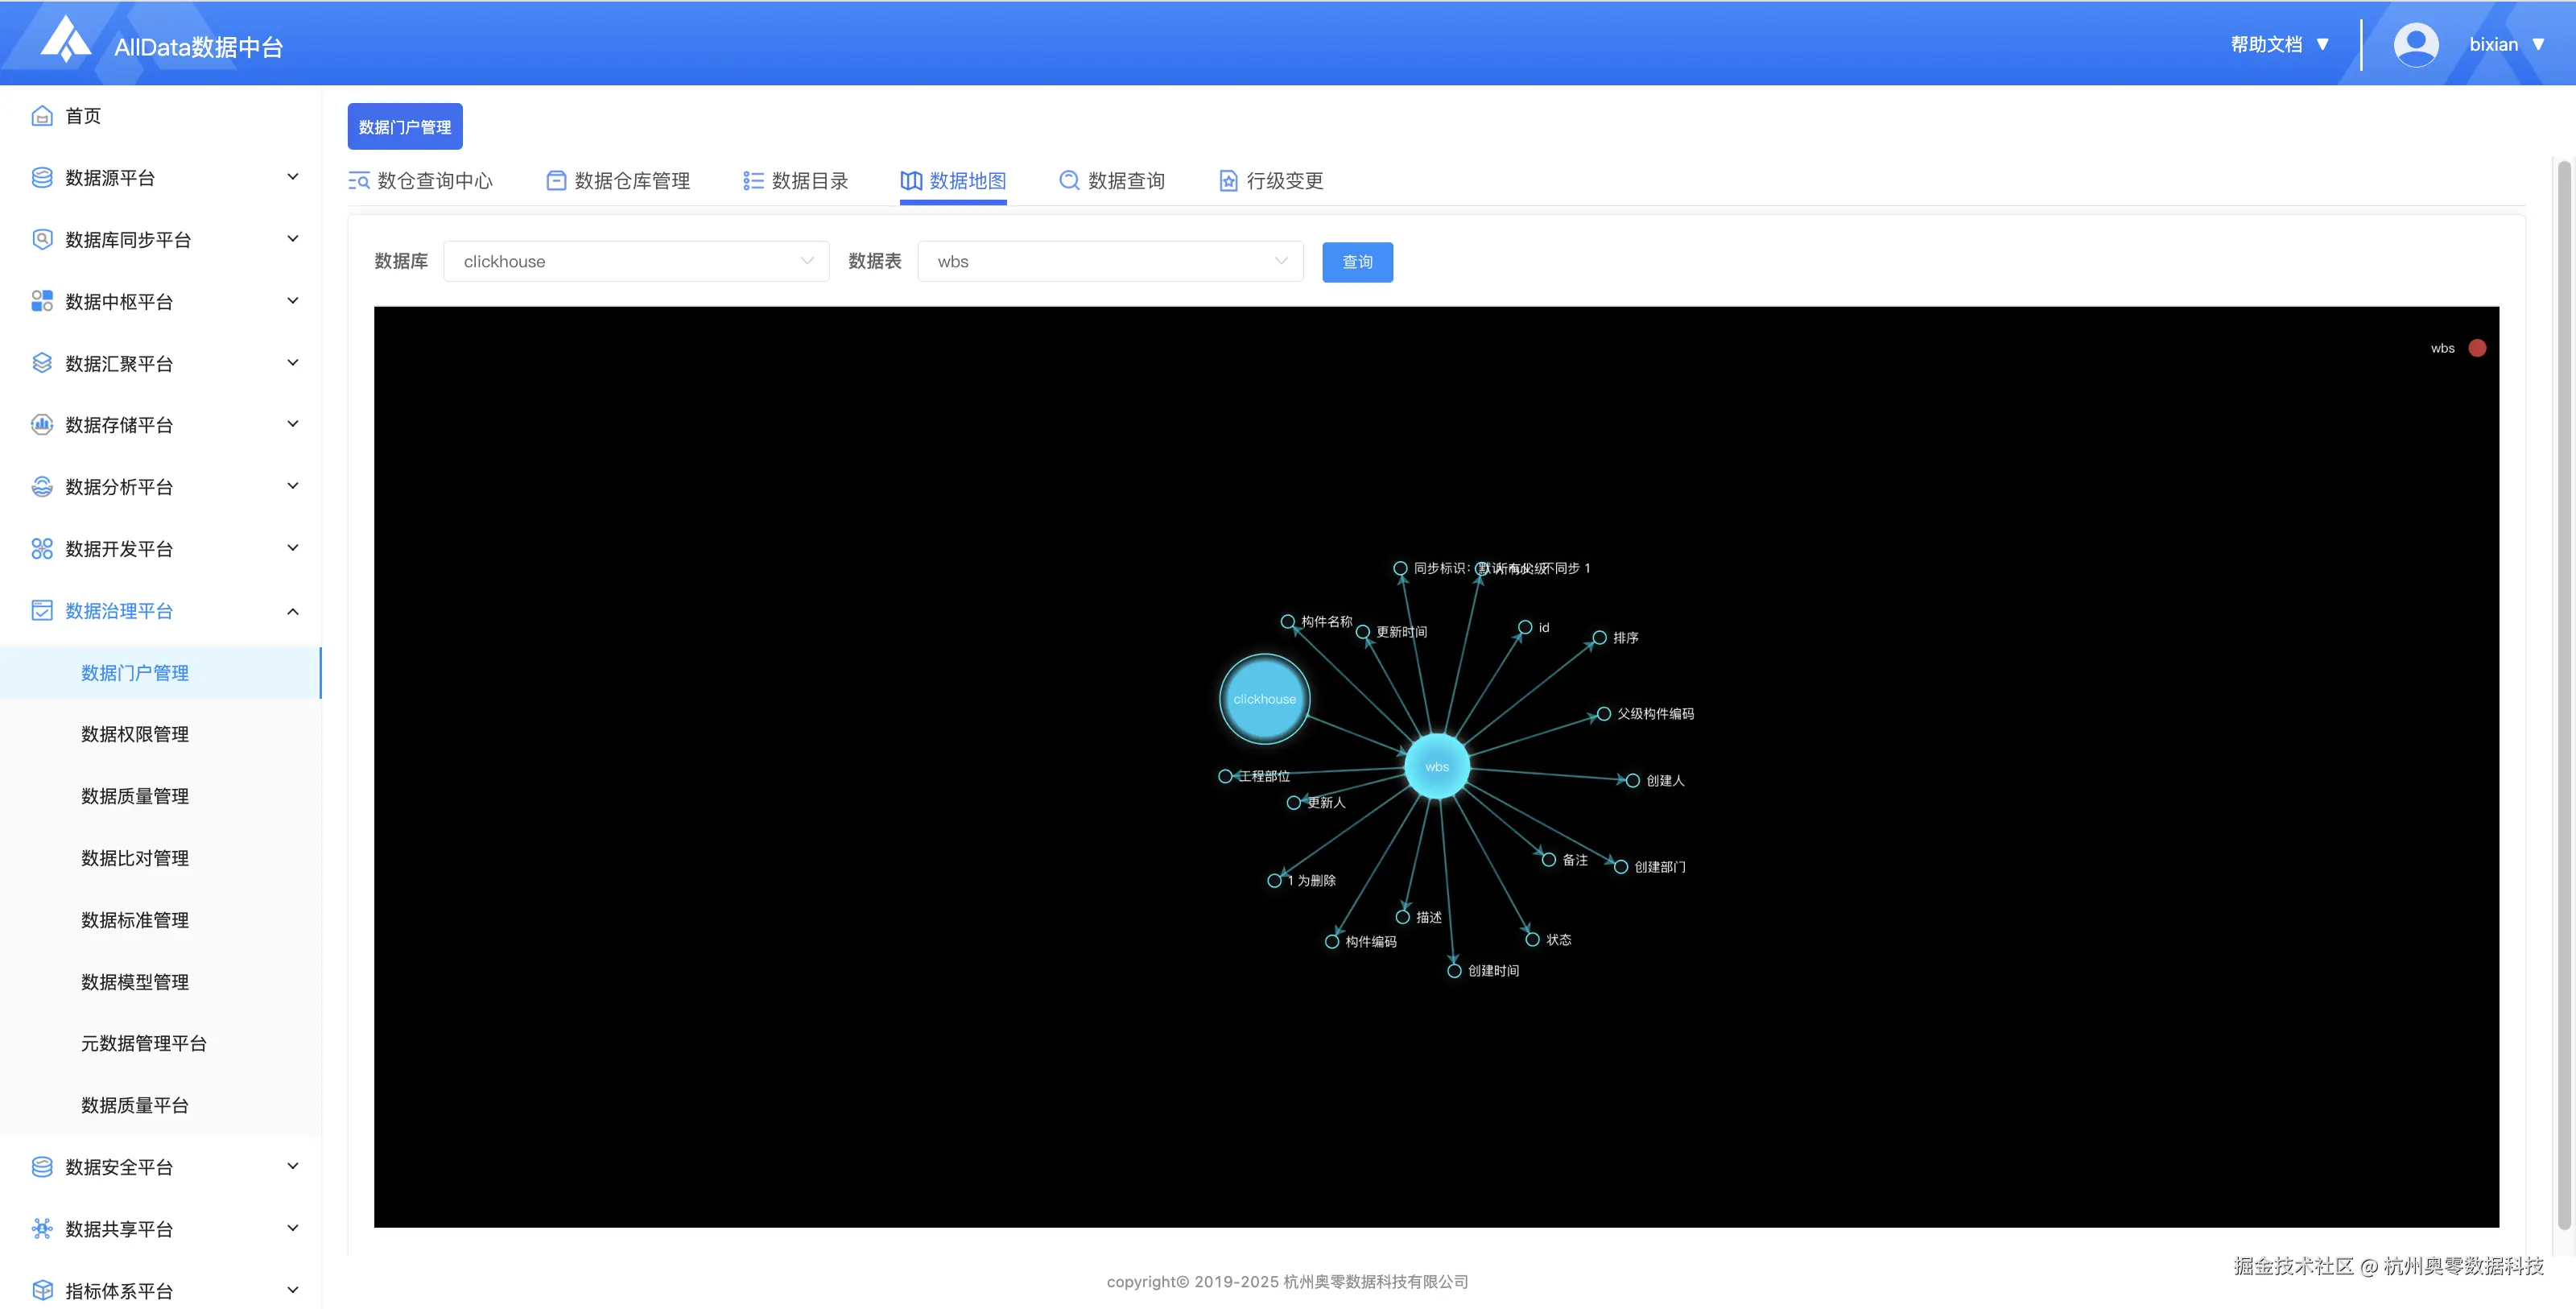Click the id graph node
The width and height of the screenshot is (2576, 1309).
pos(1525,628)
